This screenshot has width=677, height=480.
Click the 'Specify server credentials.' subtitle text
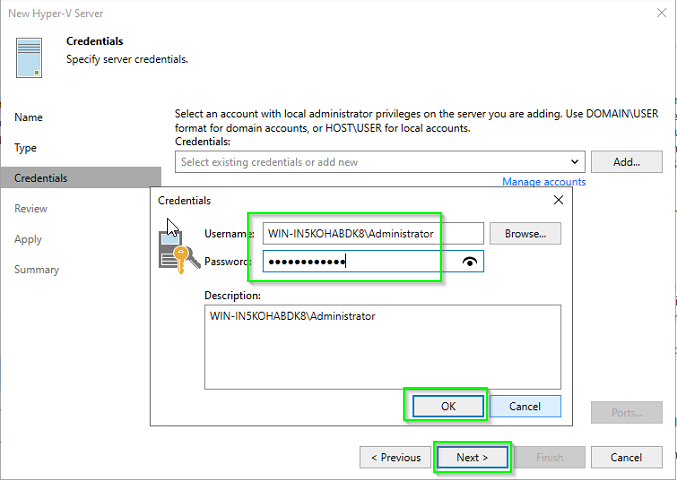point(127,59)
